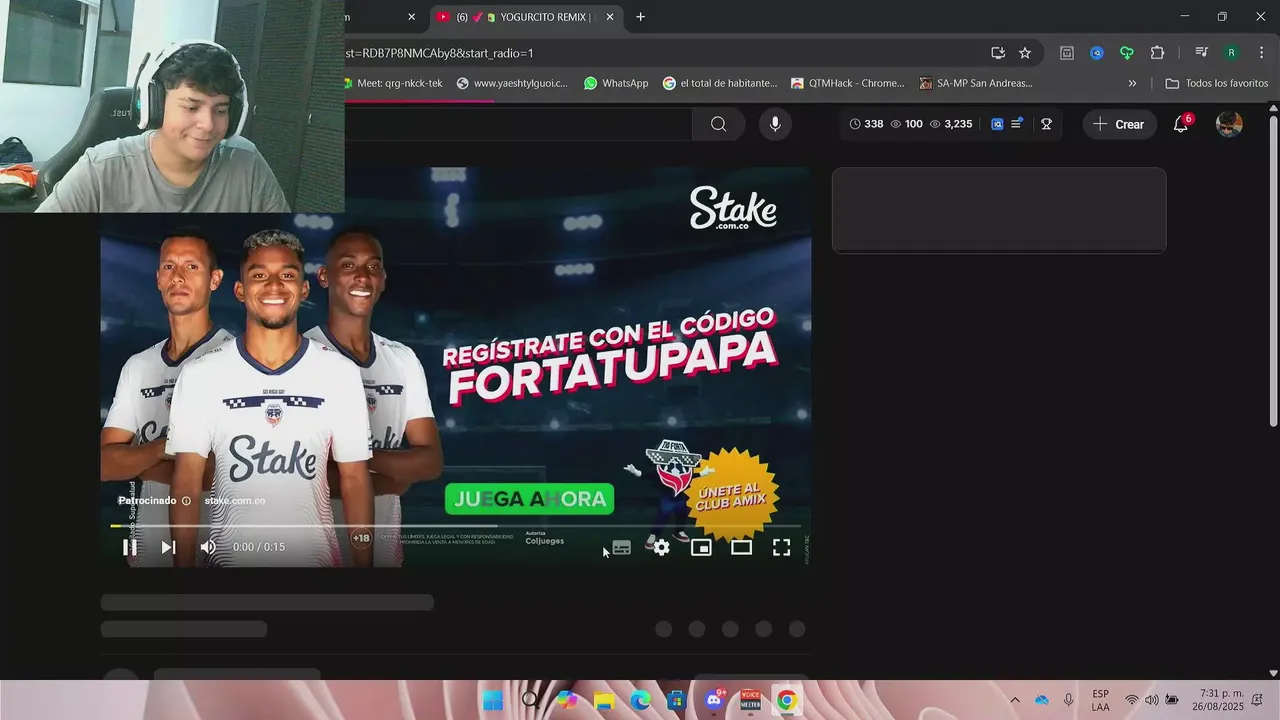This screenshot has height=720, width=1280.
Task: Click the video progress bar
Action: coord(455,526)
